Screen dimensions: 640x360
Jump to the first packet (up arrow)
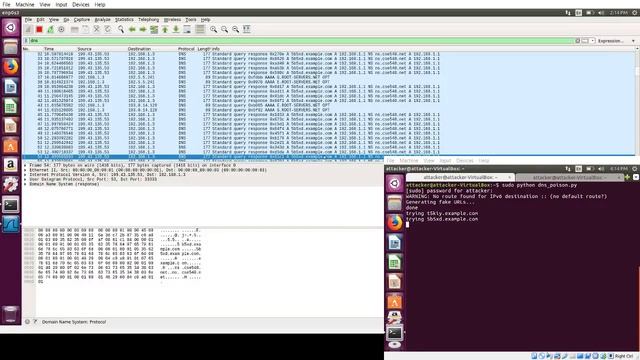[x=165, y=29]
